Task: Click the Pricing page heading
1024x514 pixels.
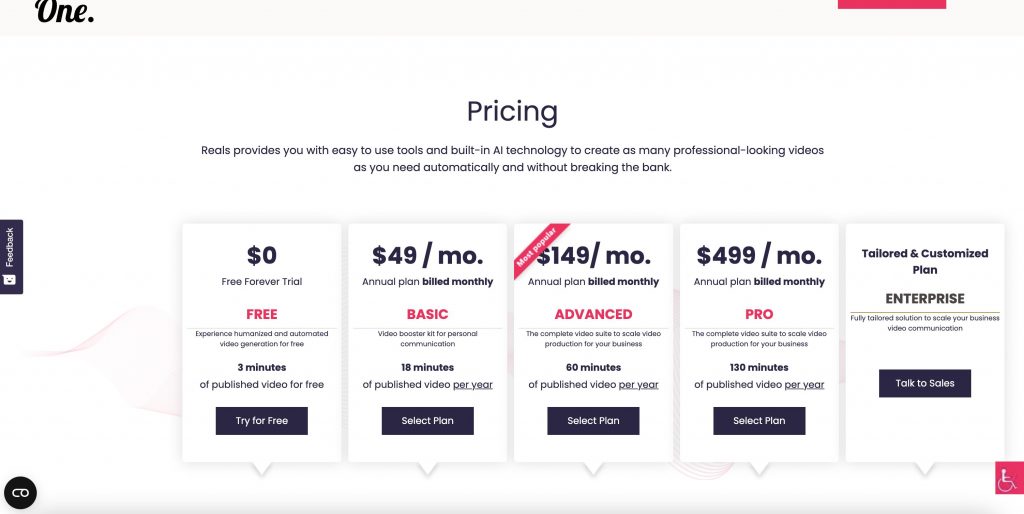Action: pos(512,111)
